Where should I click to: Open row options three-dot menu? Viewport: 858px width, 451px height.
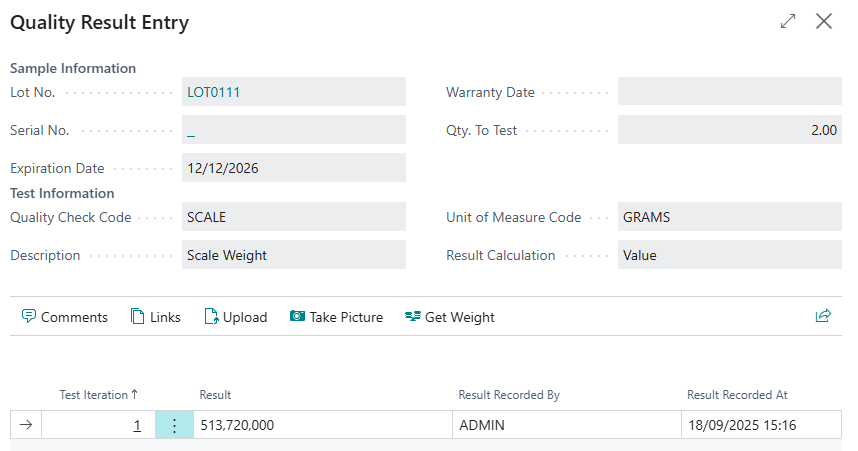coord(174,425)
